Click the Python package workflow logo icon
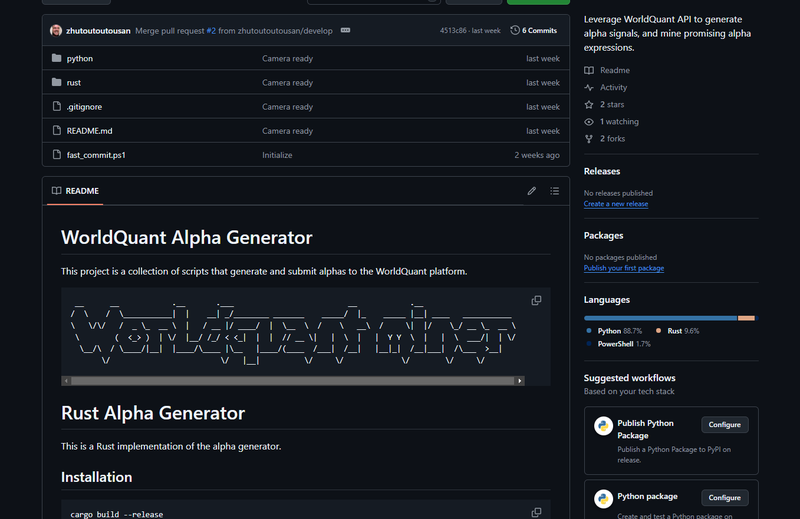Viewport: 800px width, 519px height. click(x=603, y=499)
